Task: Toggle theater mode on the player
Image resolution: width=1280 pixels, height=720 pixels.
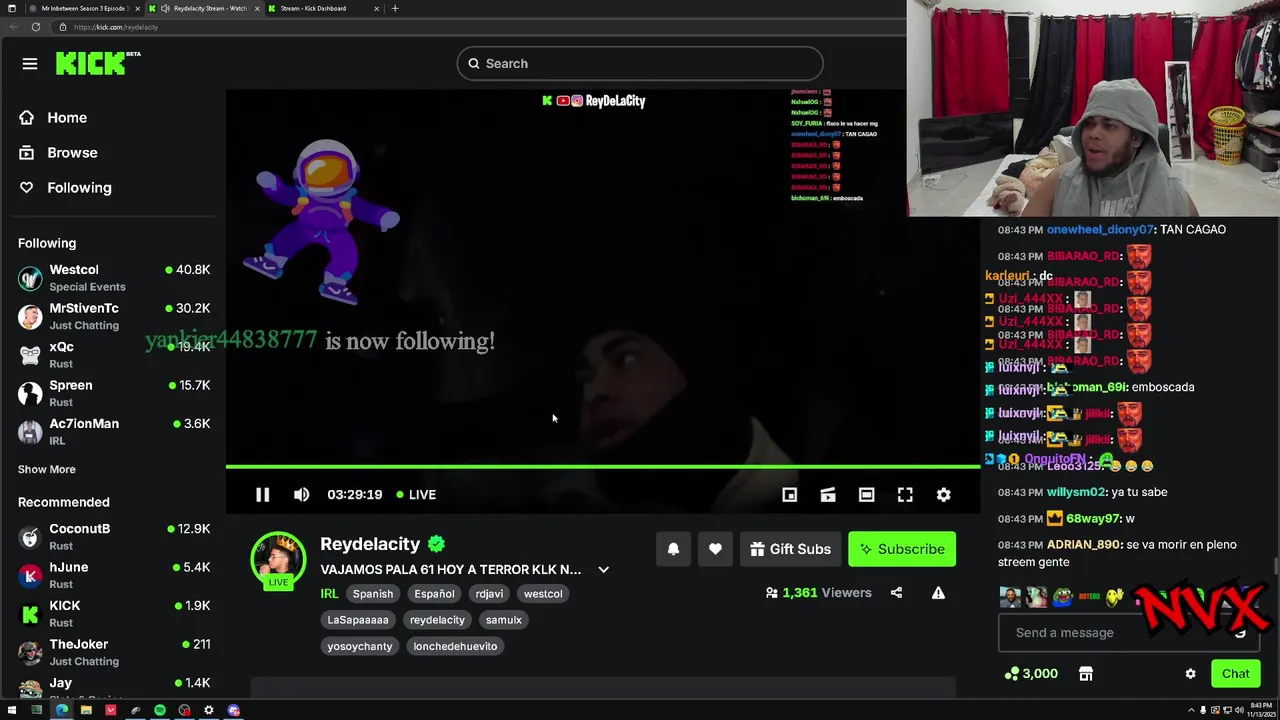Action: coord(866,495)
